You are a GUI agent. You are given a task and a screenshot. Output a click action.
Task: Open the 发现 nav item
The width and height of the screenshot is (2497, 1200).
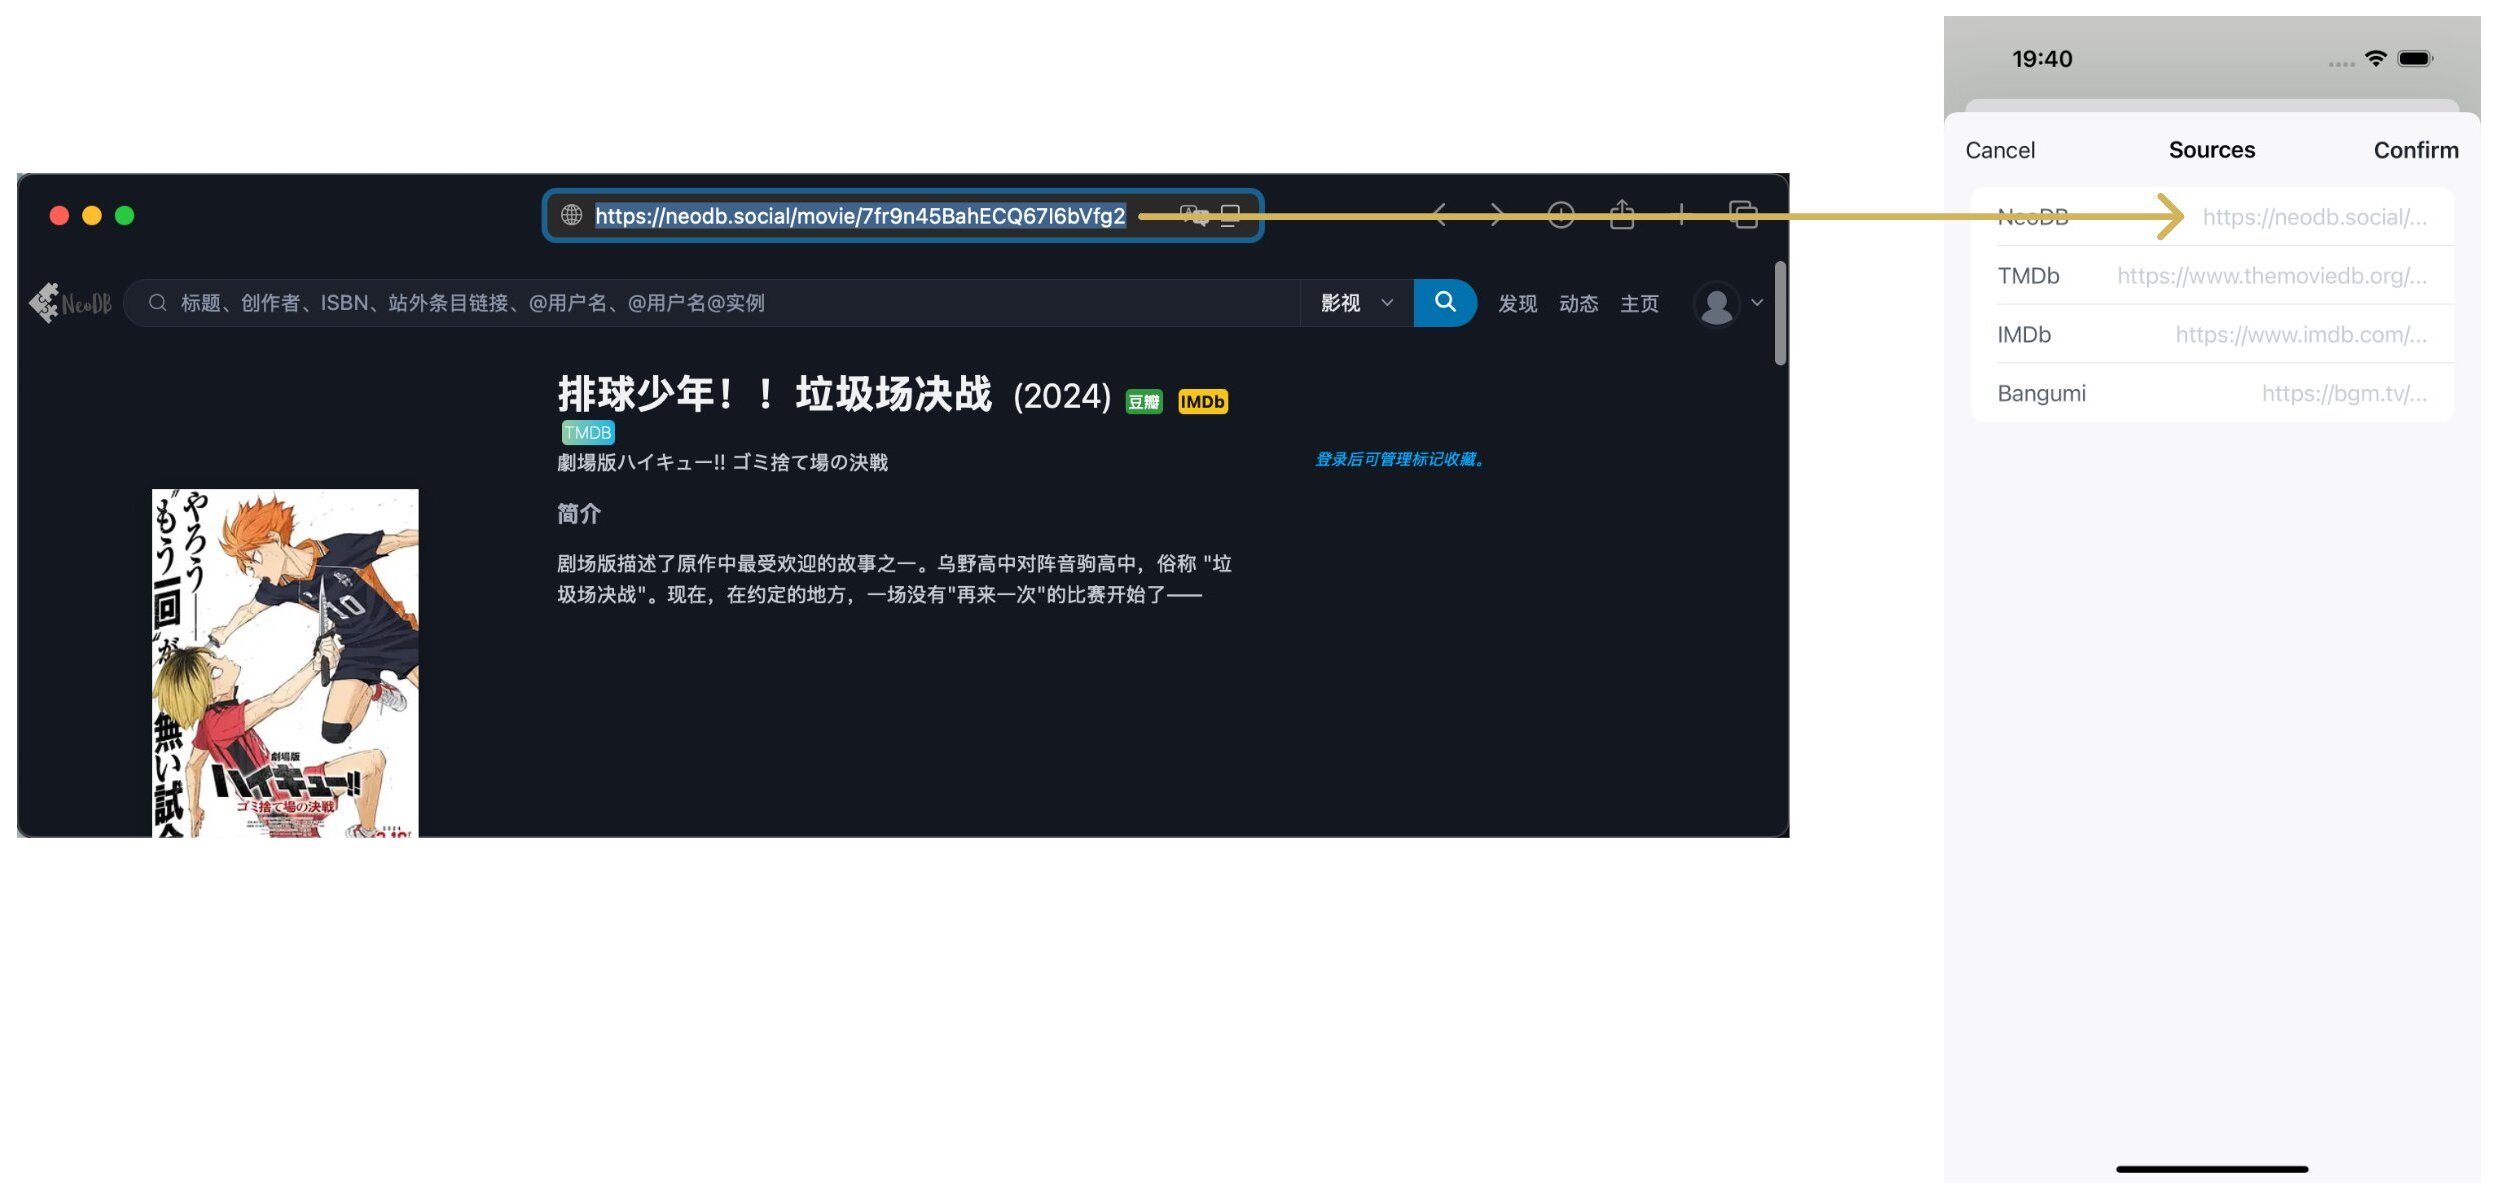(x=1517, y=304)
